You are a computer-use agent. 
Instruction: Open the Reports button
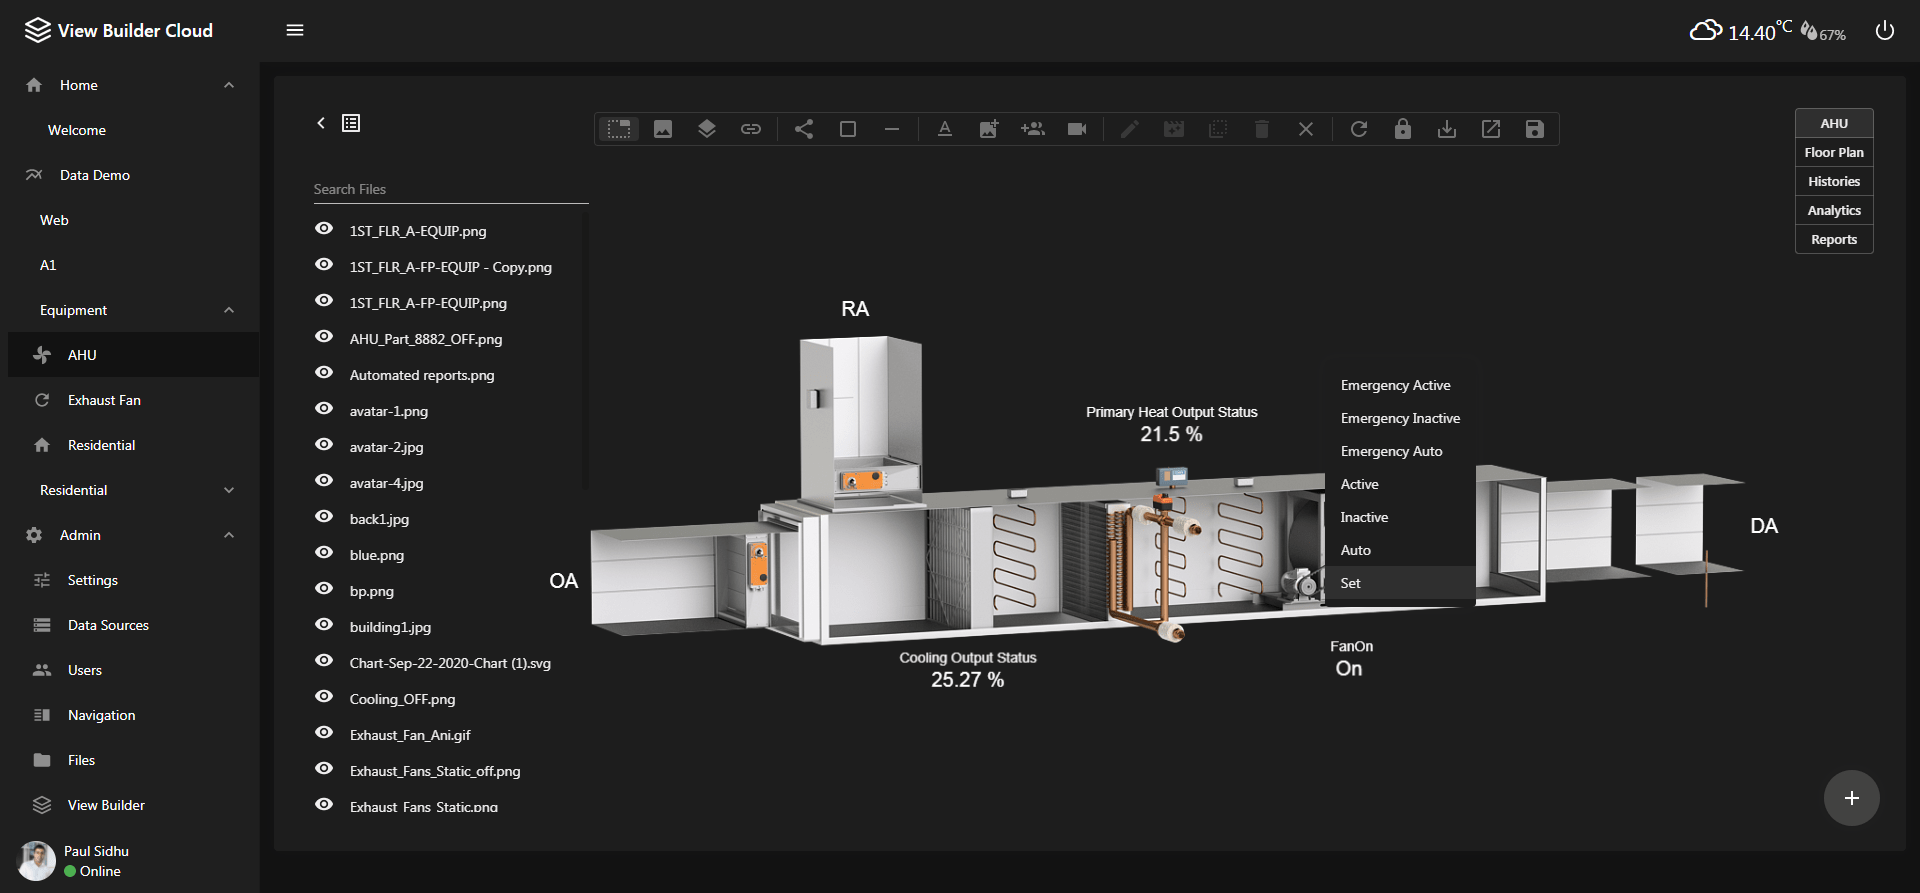1833,239
